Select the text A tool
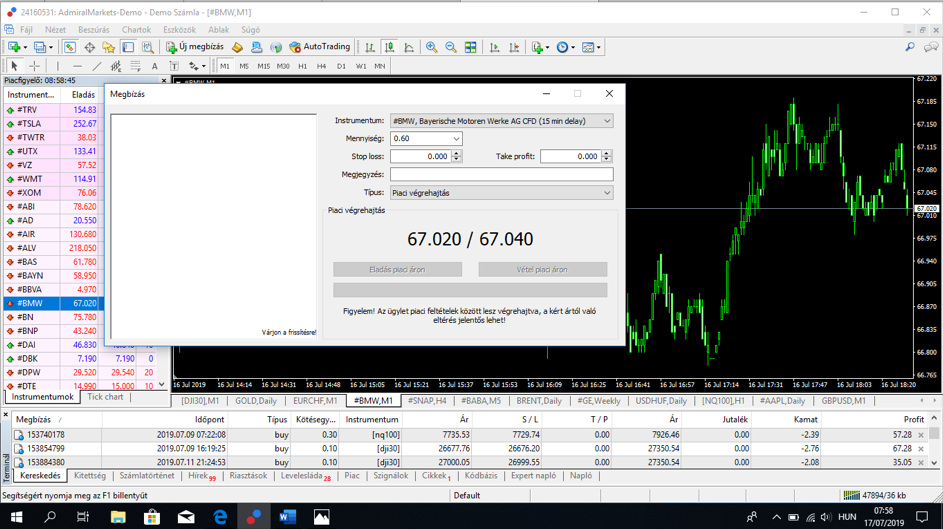943x529 pixels. 155,66
